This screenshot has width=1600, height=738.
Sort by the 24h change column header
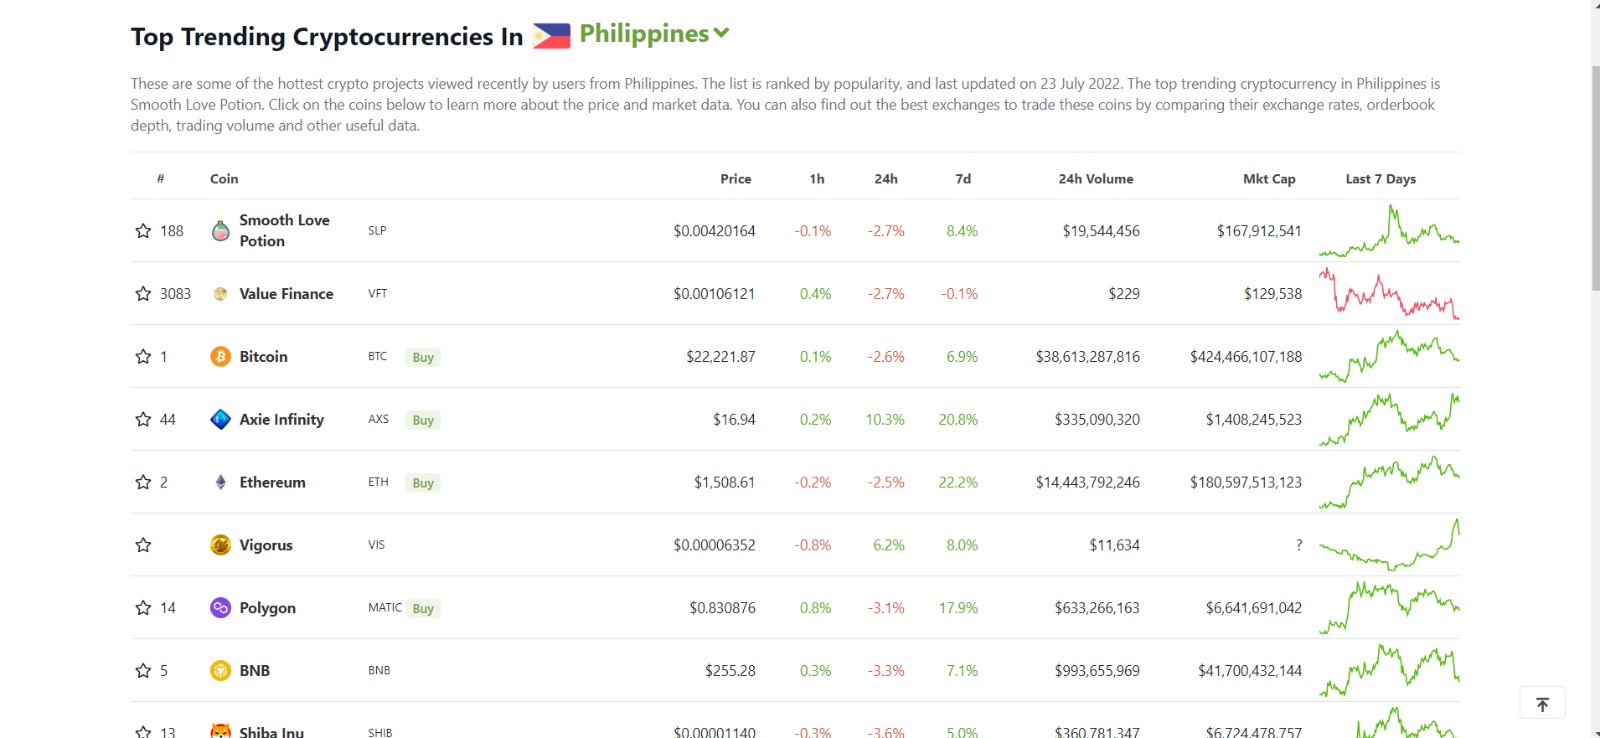[x=886, y=179]
